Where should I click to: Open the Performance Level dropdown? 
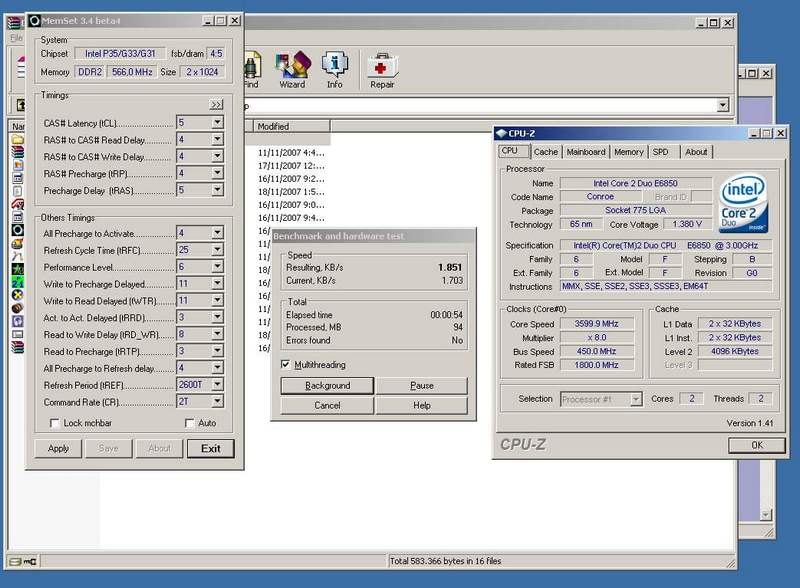coord(217,266)
